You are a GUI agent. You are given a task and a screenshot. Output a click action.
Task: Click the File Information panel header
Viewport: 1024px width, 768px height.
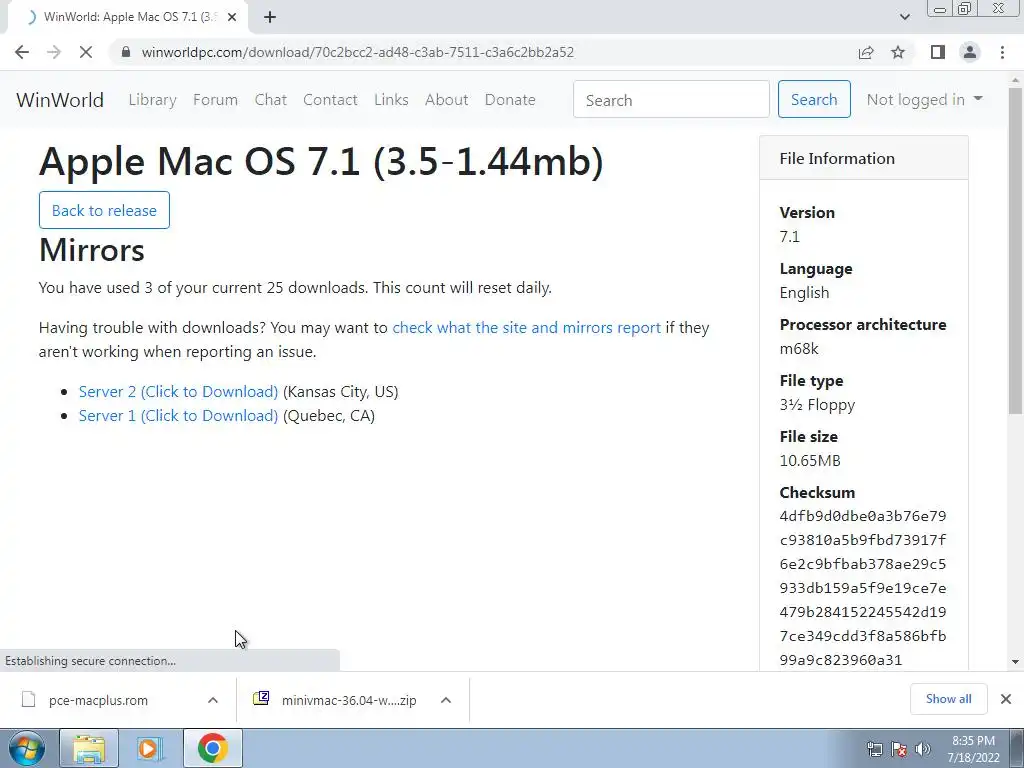coord(863,158)
